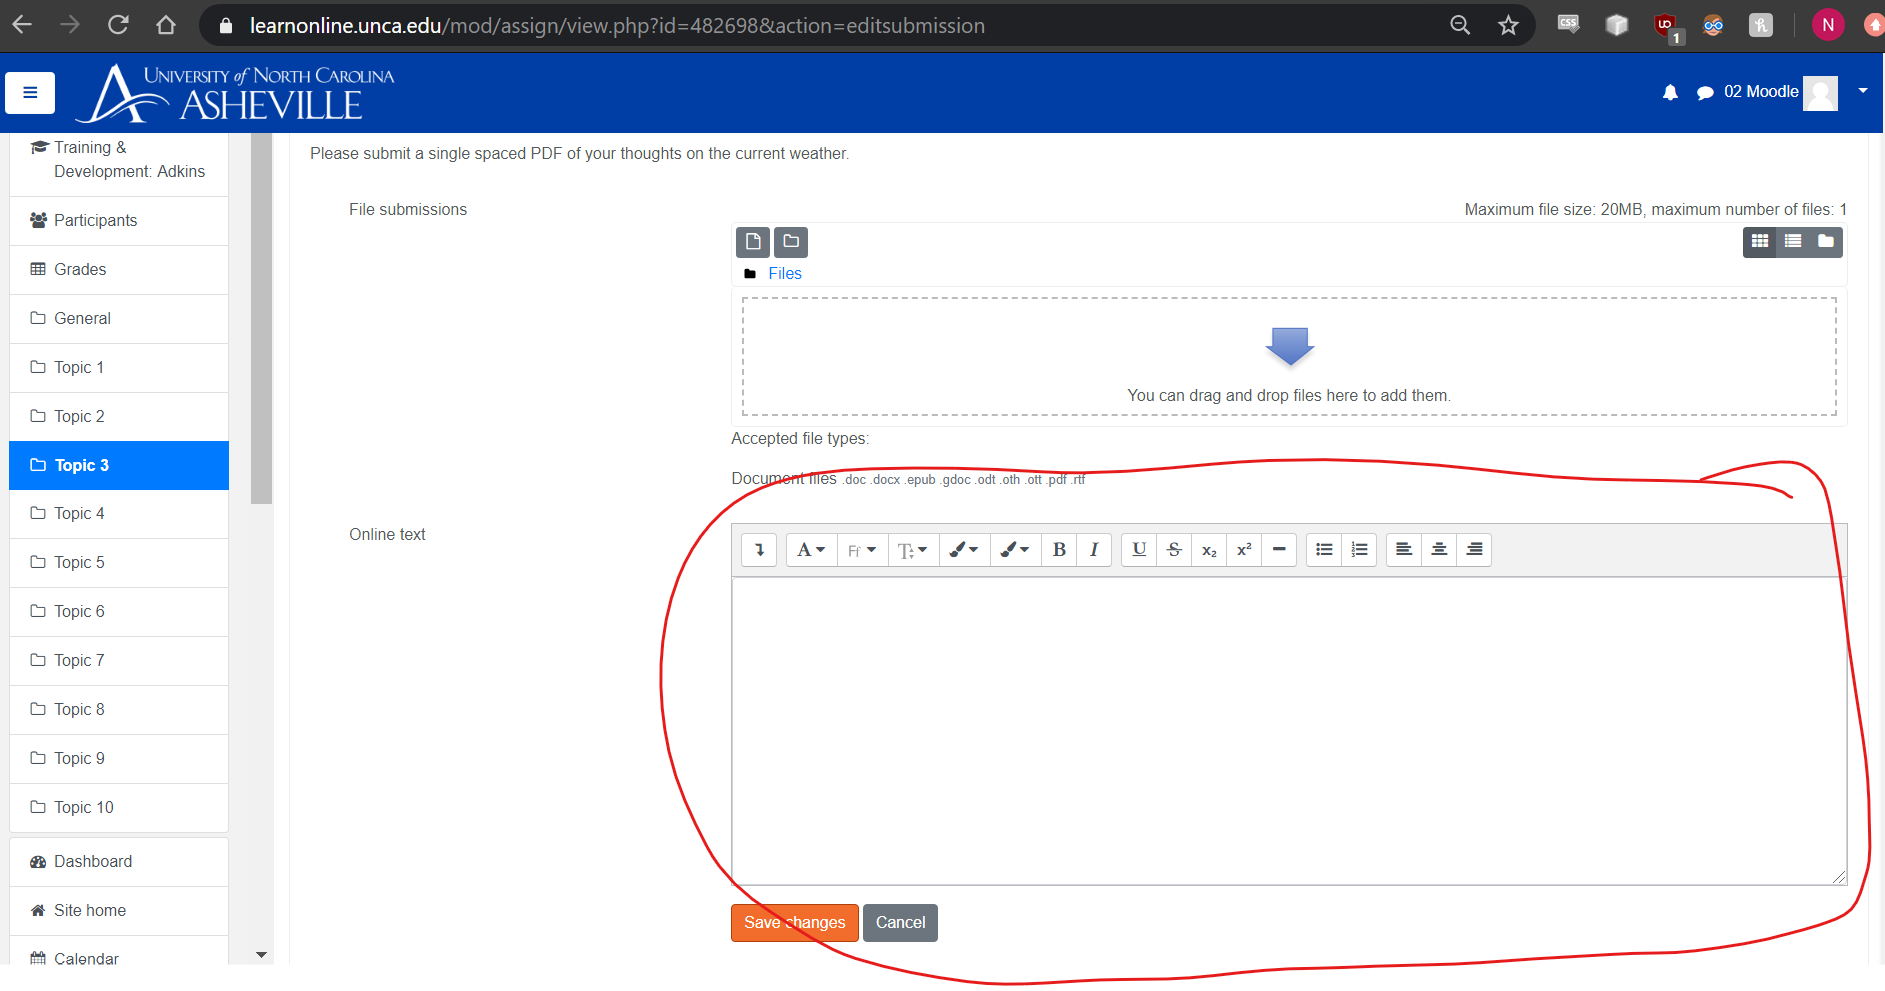1885x991 pixels.
Task: Click the superscript button
Action: pyautogui.click(x=1244, y=549)
